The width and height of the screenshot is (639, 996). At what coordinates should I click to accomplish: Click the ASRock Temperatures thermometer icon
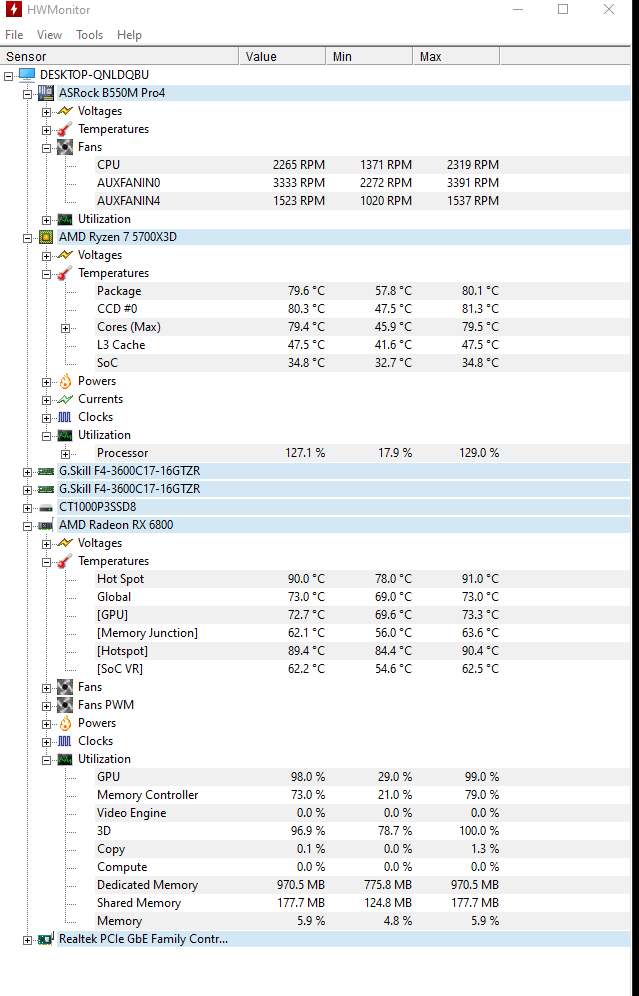[65, 129]
